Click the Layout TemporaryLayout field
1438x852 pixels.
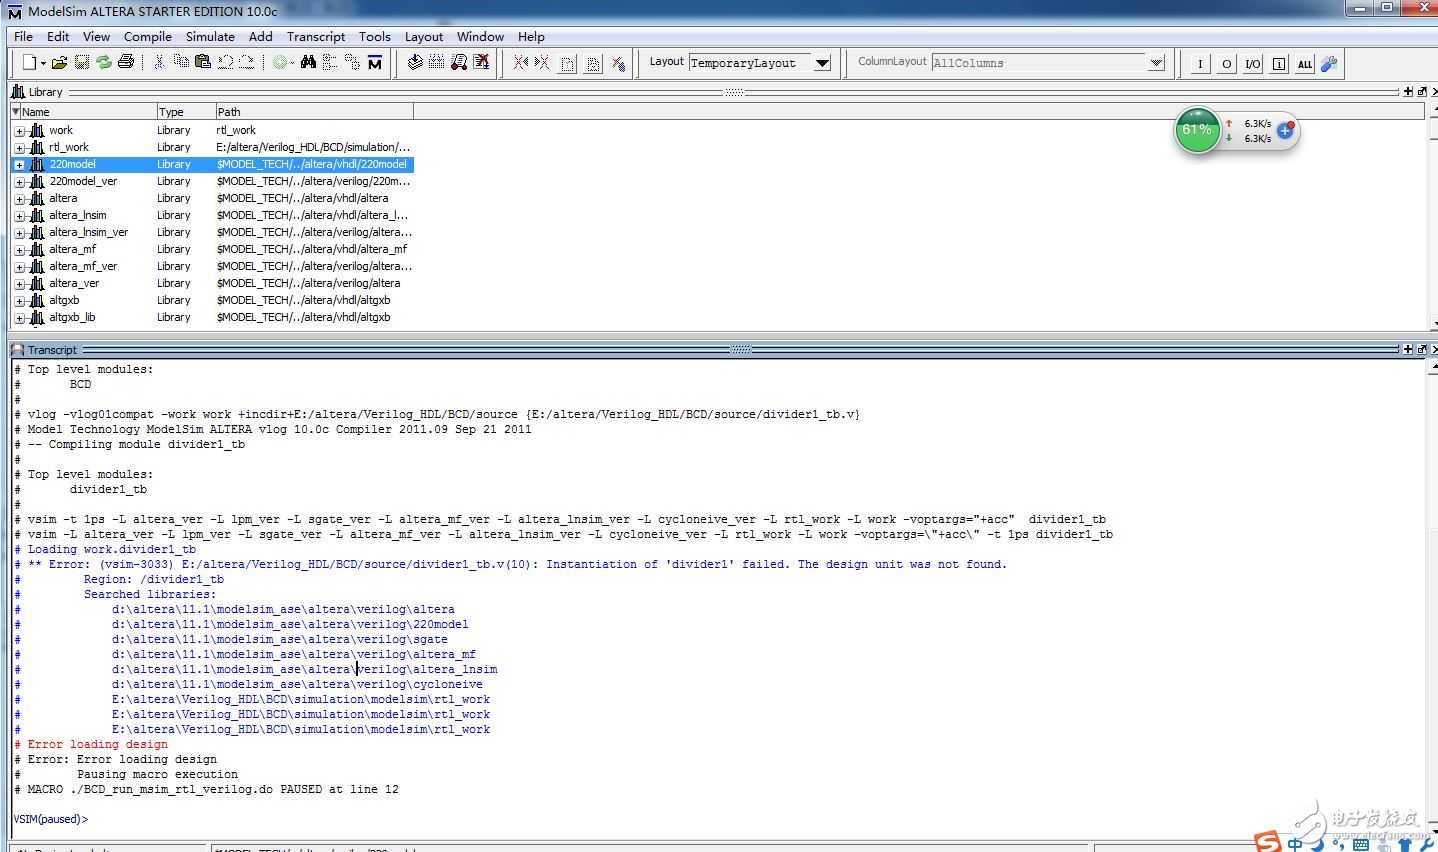[x=750, y=63]
